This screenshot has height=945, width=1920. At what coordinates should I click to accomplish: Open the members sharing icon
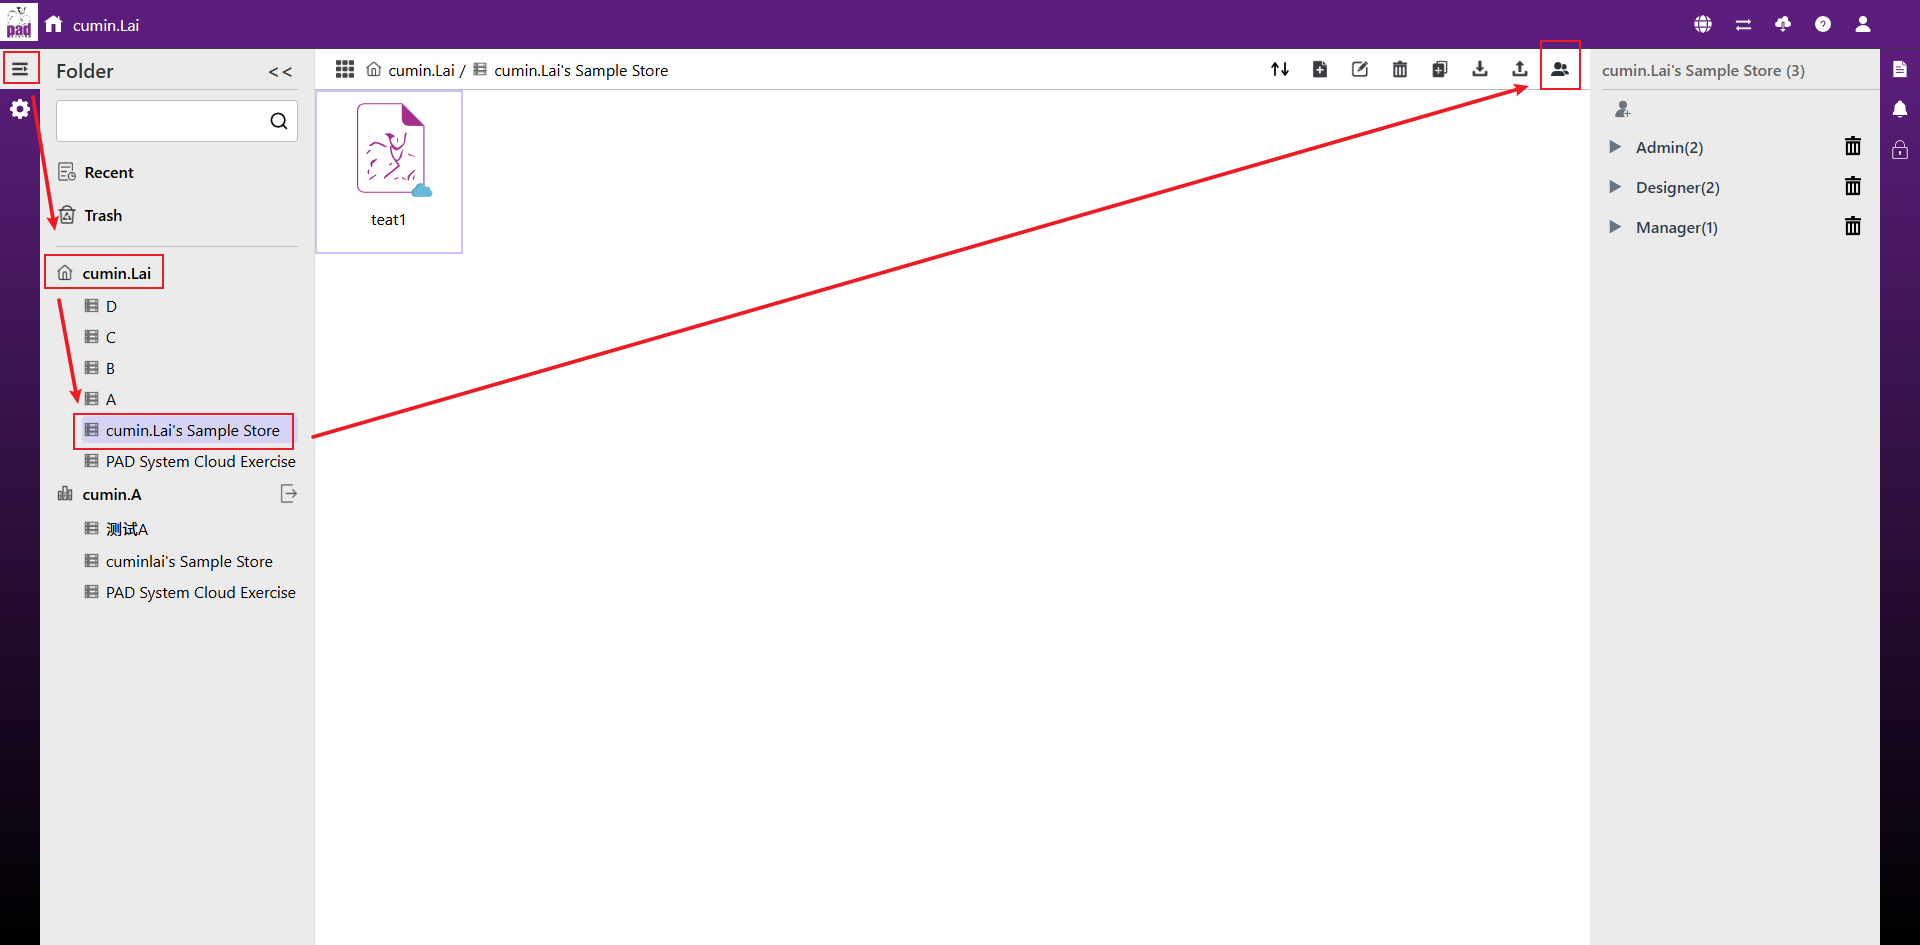pyautogui.click(x=1560, y=69)
